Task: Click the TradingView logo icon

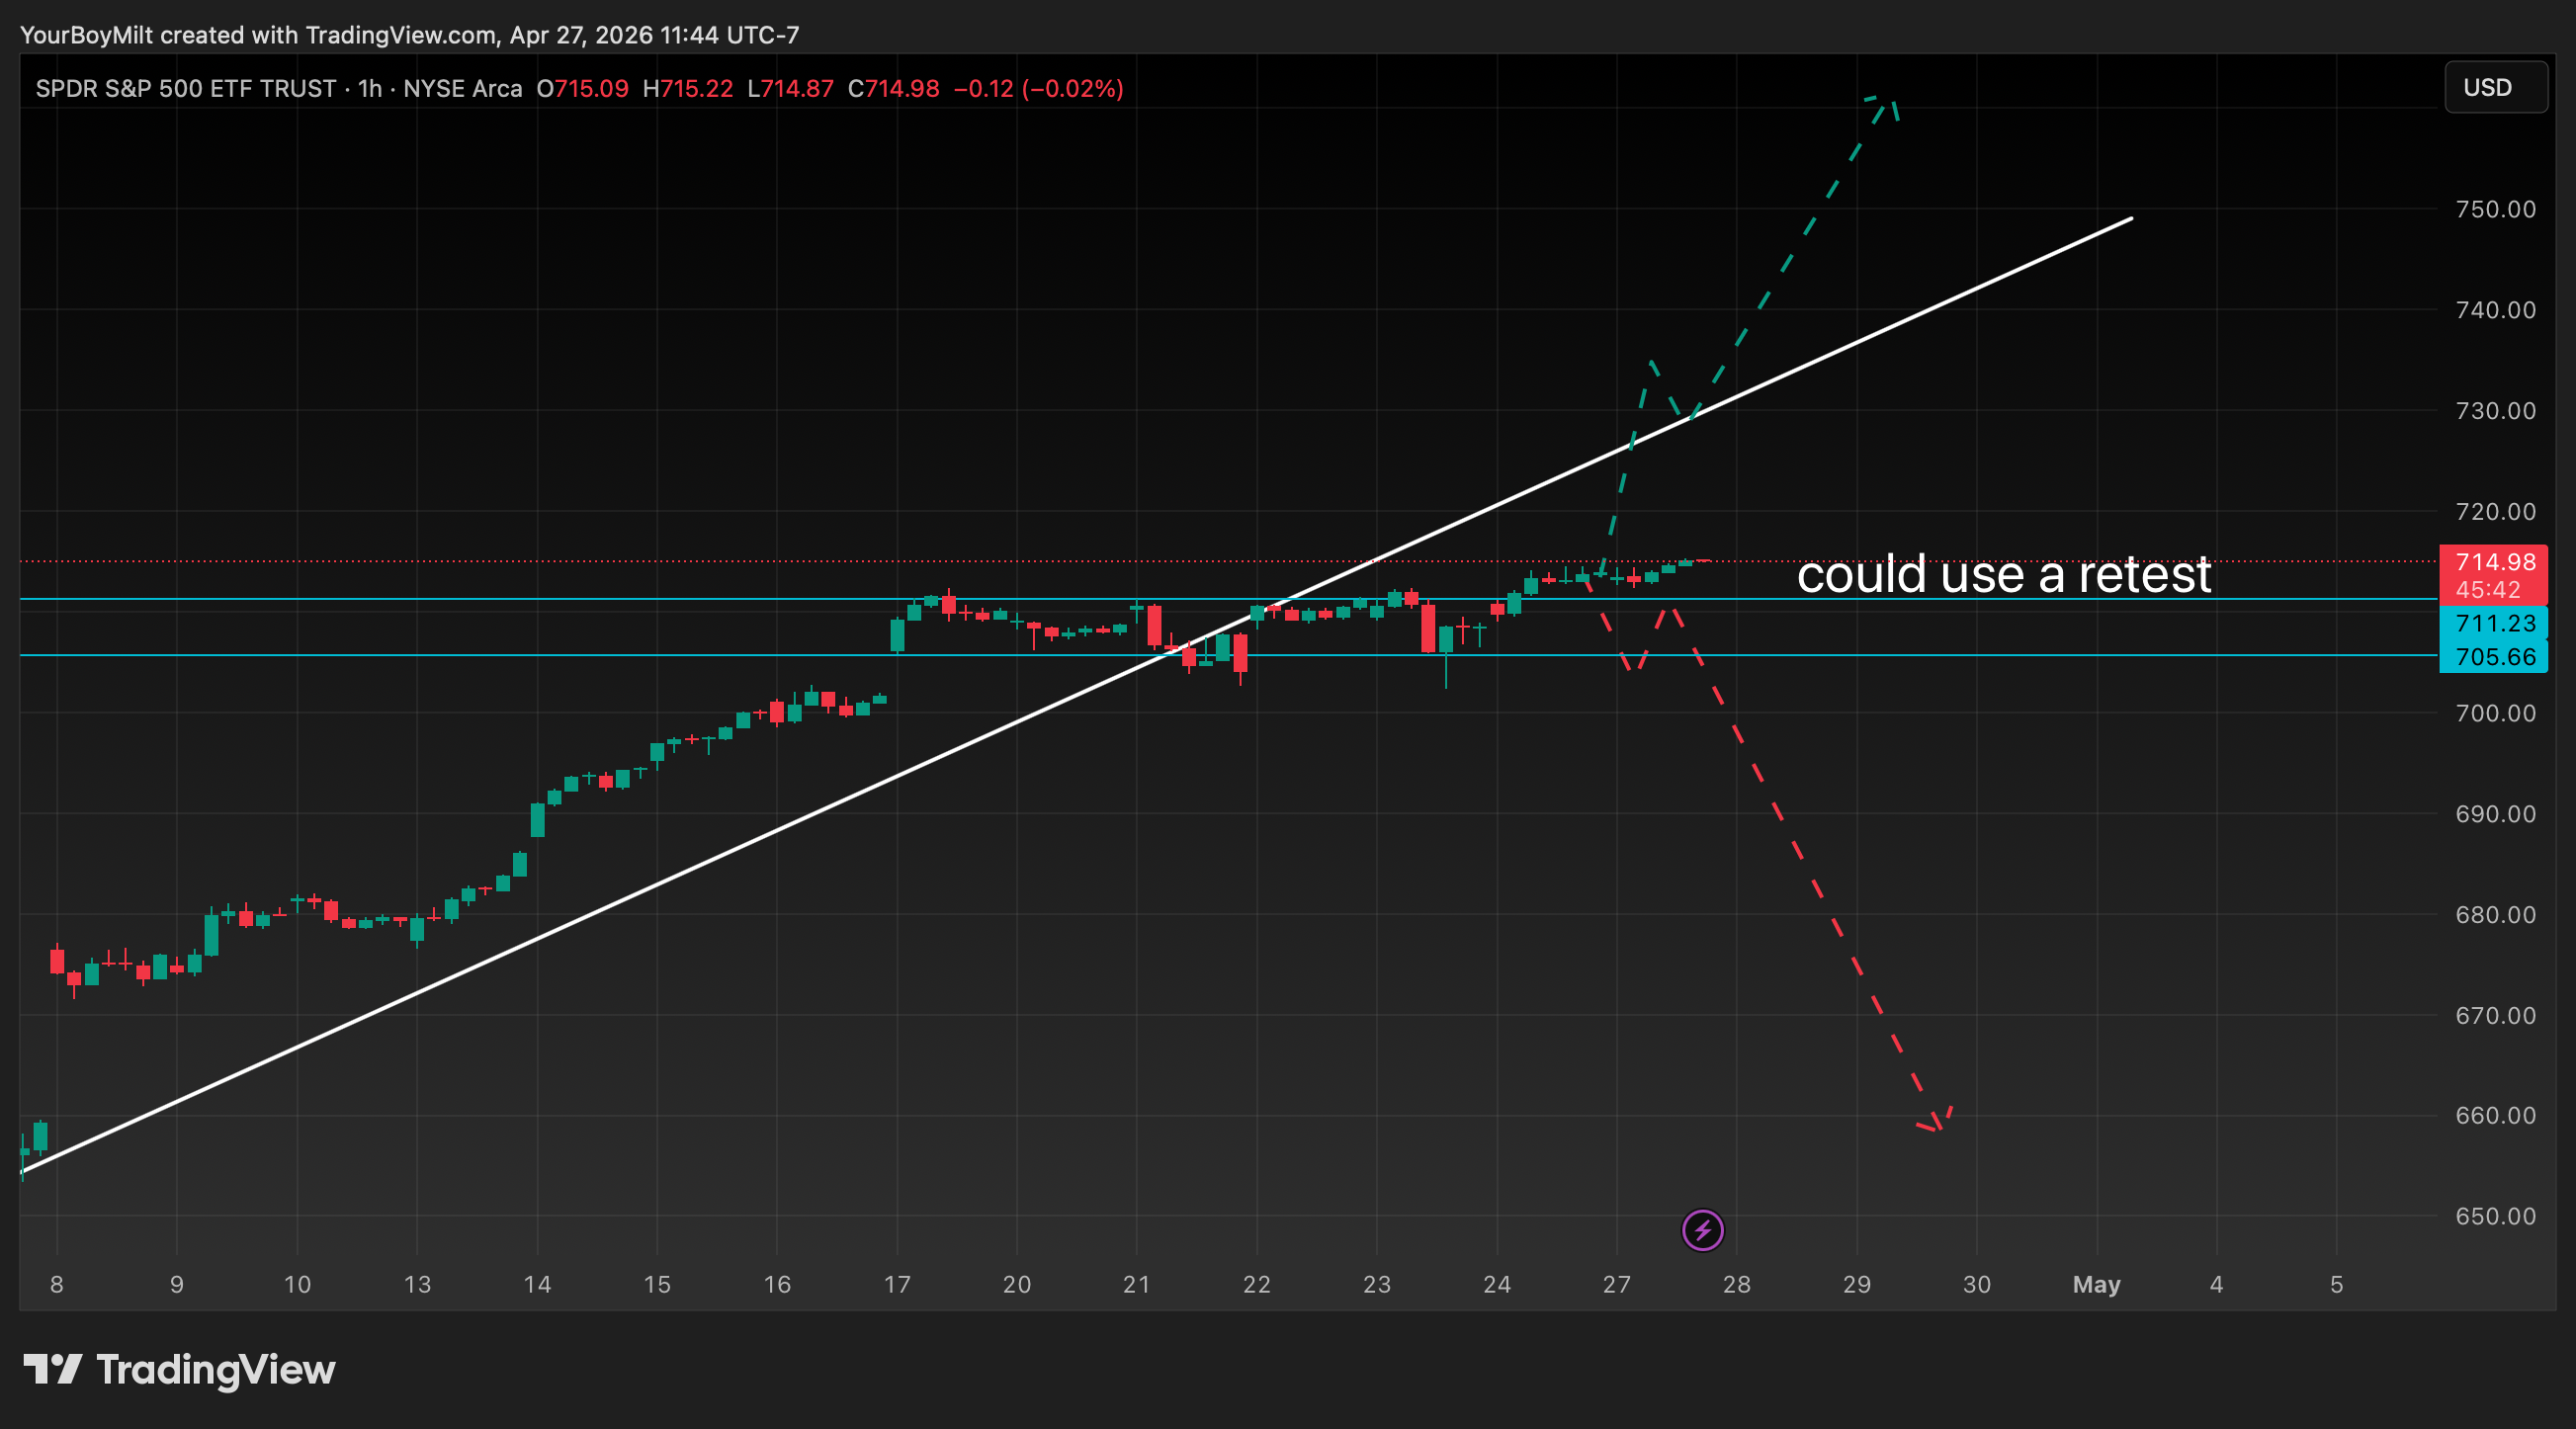Action: (x=52, y=1369)
